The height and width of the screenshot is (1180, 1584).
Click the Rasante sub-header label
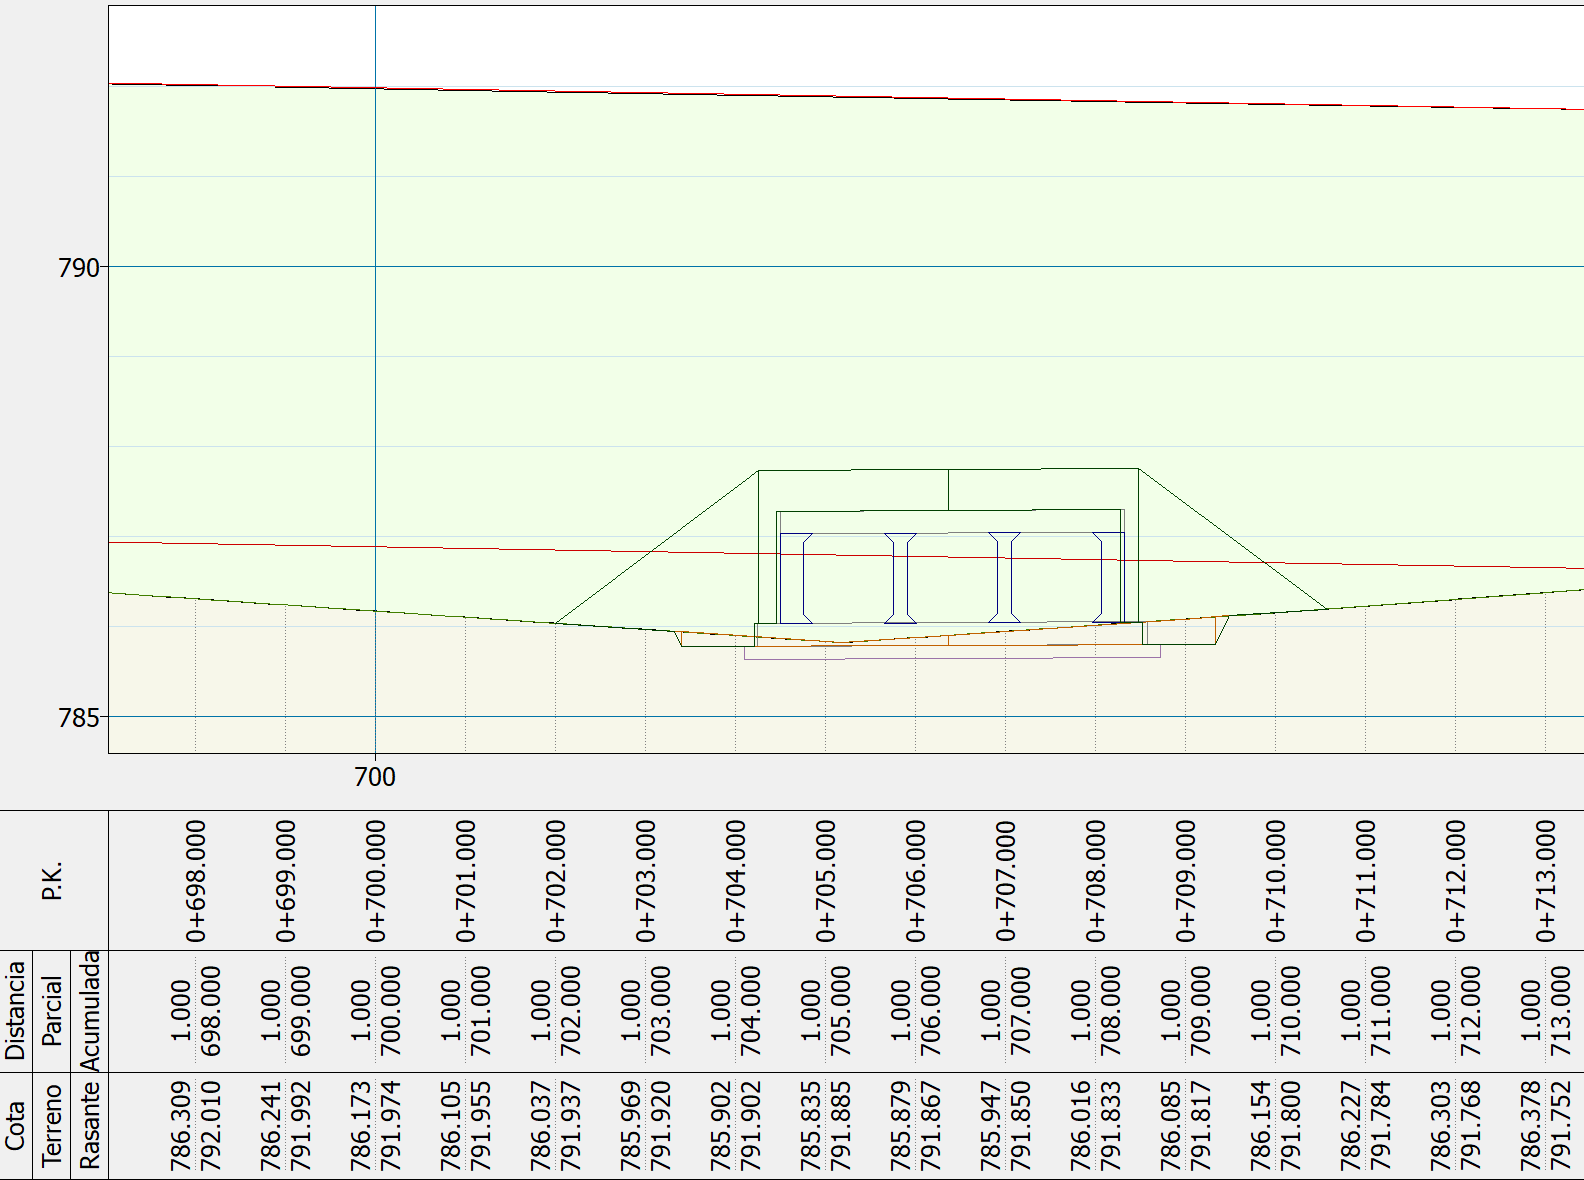tap(90, 1126)
